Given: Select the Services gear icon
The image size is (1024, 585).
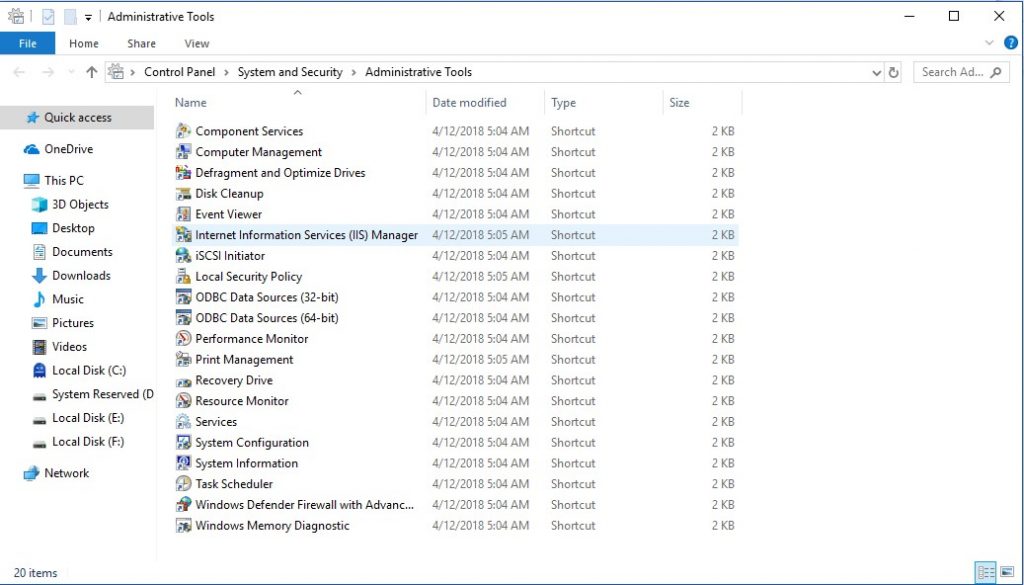Looking at the screenshot, I should click(184, 422).
